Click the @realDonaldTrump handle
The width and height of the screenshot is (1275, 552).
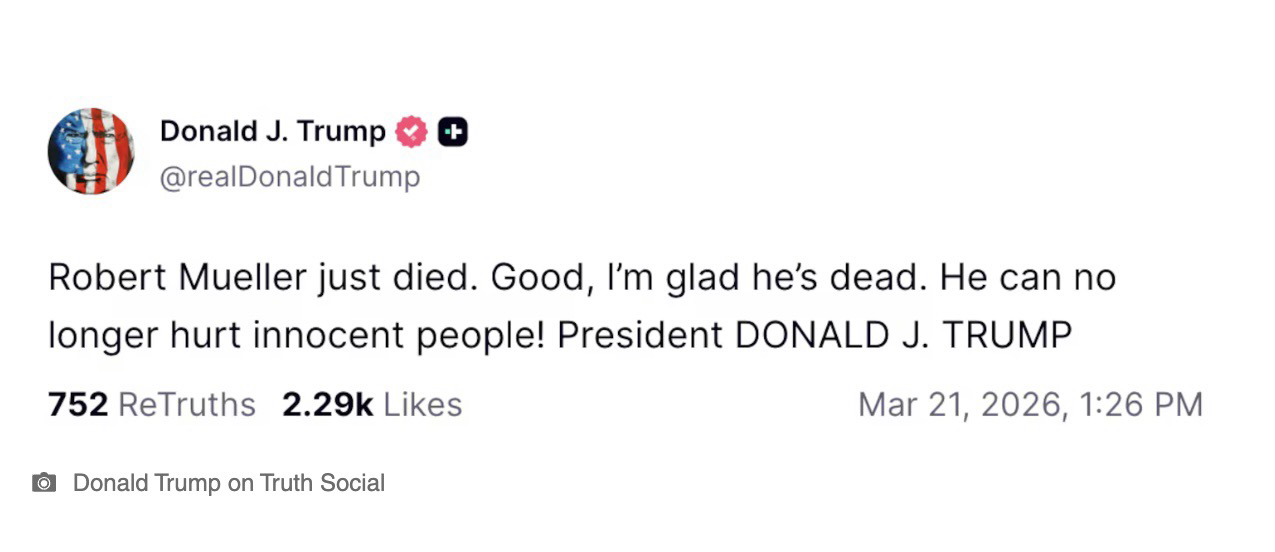[289, 177]
